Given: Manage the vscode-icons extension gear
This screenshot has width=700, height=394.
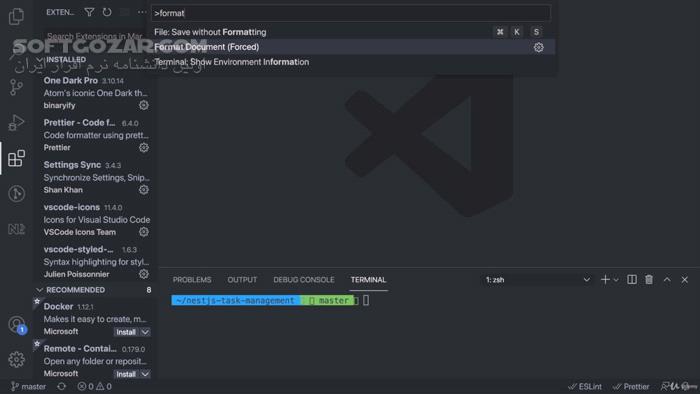Looking at the screenshot, I should click(x=144, y=232).
